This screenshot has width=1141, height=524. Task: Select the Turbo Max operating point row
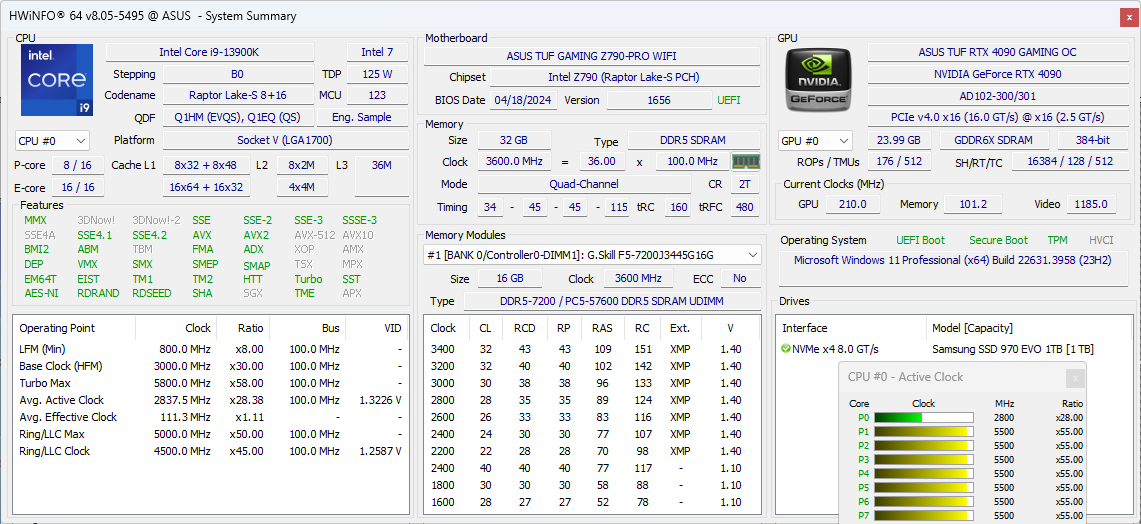click(x=210, y=383)
